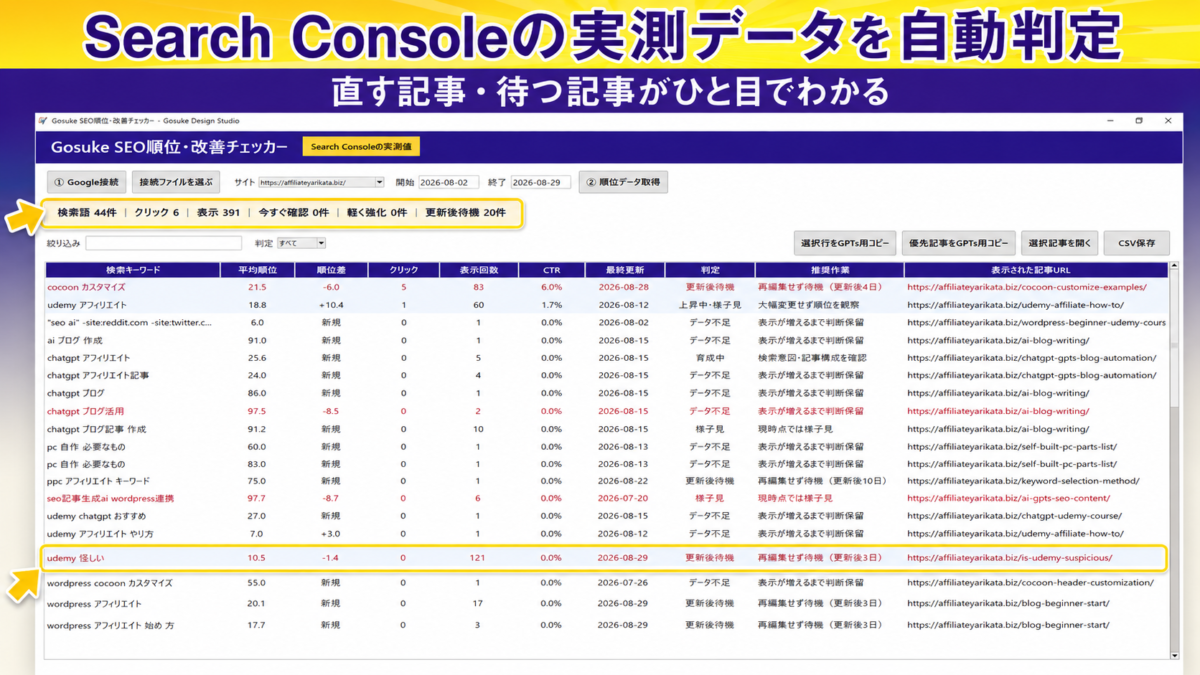Screen dimensions: 1200x675
Task: Click Search Consoleの実測値 yellow label
Action: 361,147
